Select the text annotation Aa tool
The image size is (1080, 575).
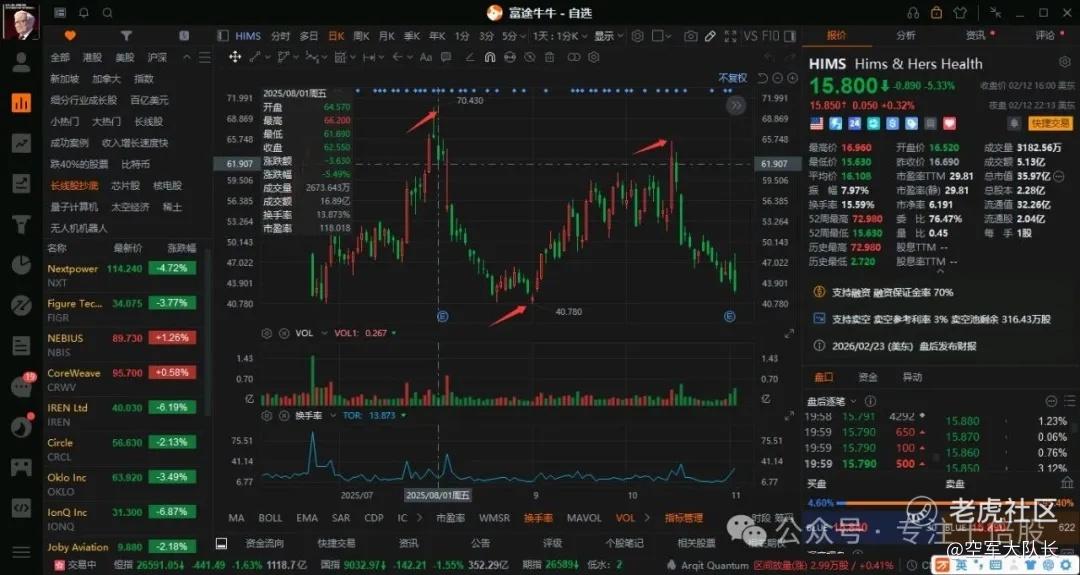426,57
